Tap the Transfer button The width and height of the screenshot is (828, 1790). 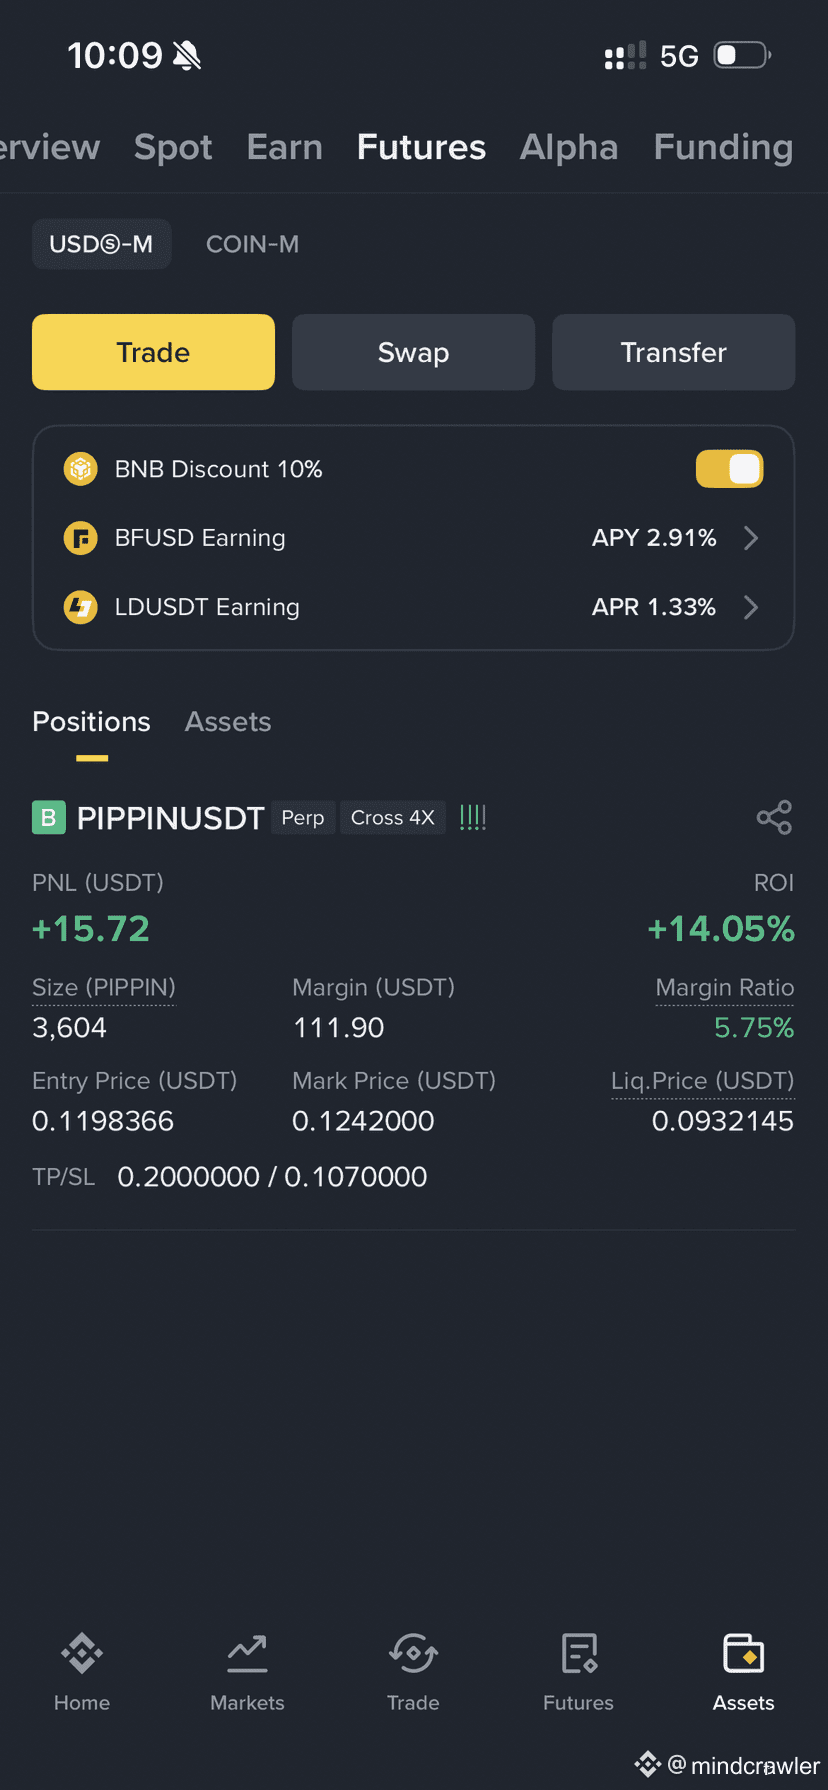point(674,352)
